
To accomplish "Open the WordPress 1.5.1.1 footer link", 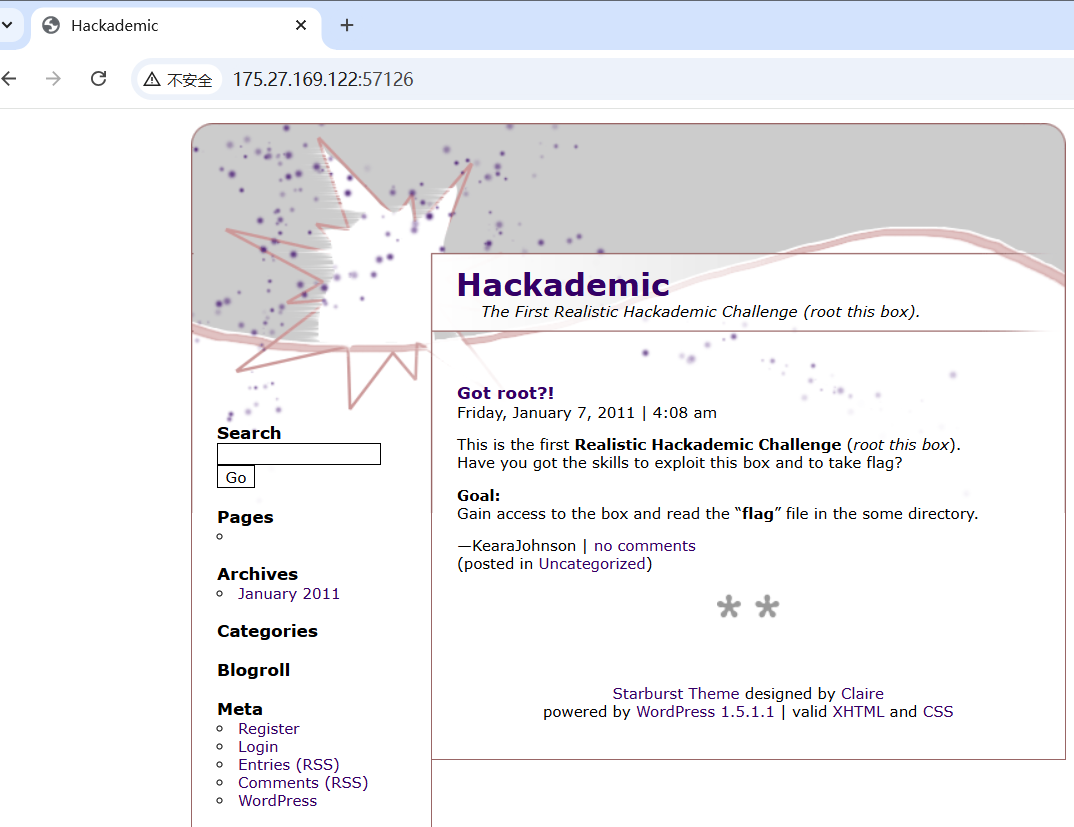I will click(705, 712).
